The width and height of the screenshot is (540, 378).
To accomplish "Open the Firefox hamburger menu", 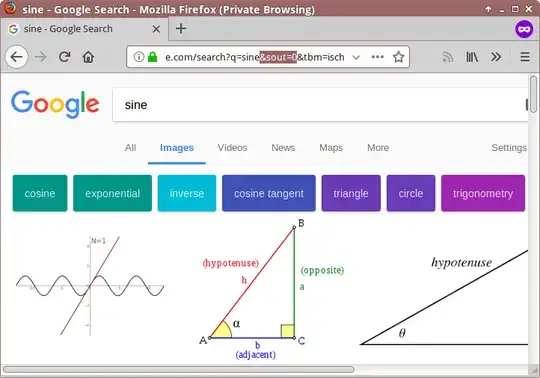I will (525, 57).
